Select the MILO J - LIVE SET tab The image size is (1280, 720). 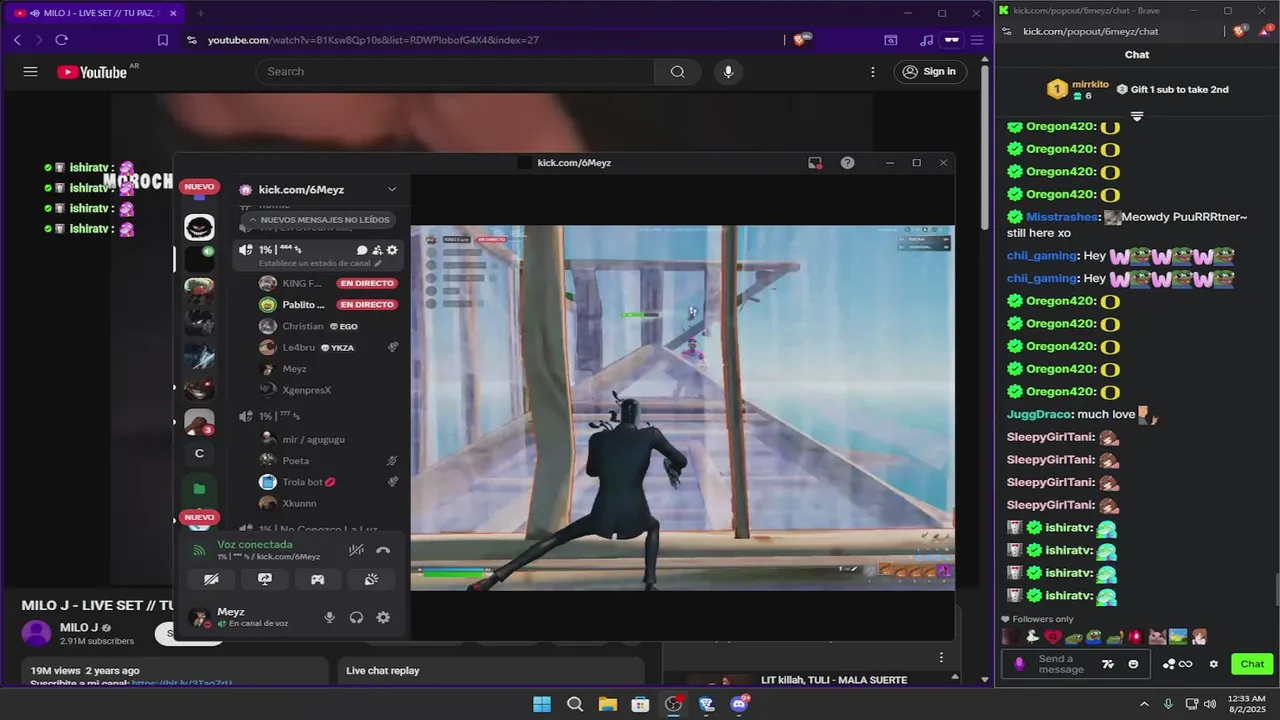pos(96,13)
